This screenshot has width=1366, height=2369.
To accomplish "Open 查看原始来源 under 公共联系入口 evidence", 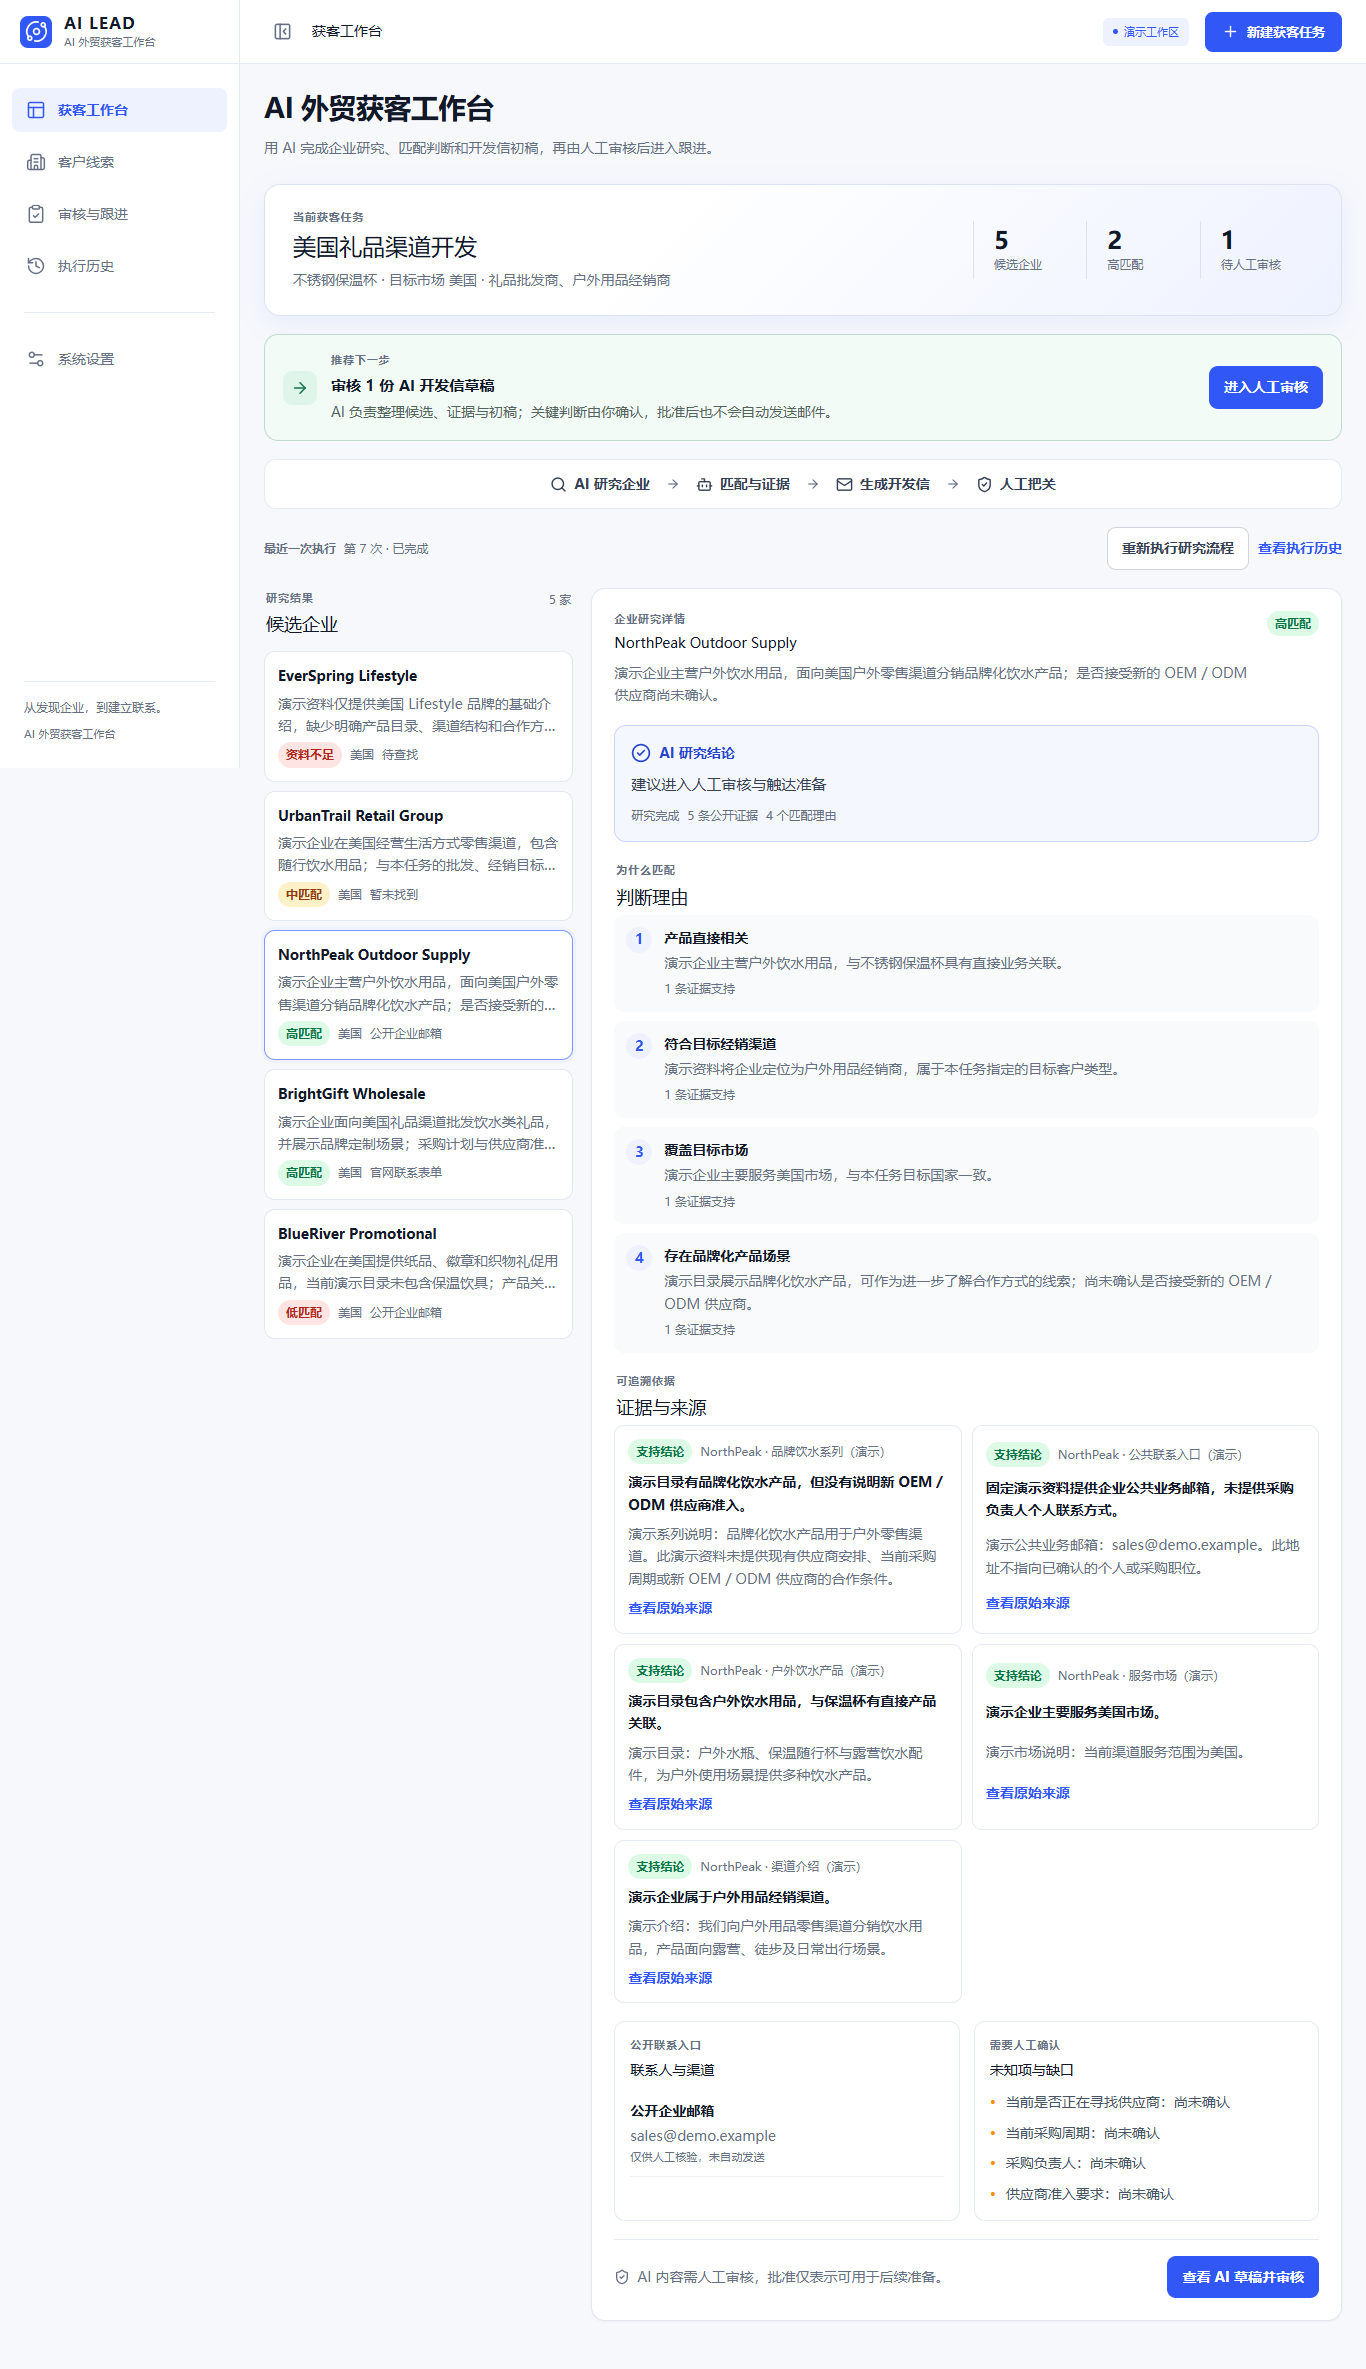I will pos(1027,1603).
